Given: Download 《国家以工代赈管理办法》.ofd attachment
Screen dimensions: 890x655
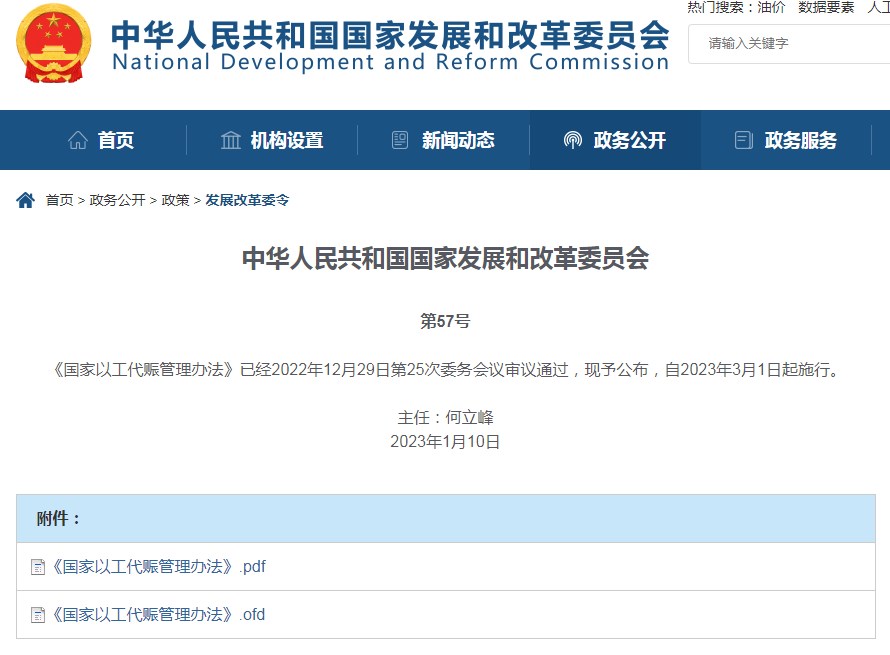Looking at the screenshot, I should click(x=158, y=615).
